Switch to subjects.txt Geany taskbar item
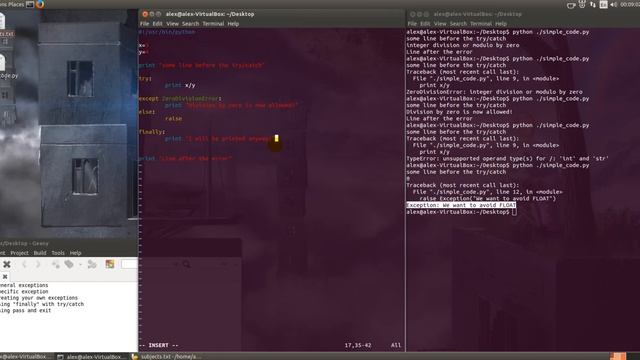 coord(167,356)
